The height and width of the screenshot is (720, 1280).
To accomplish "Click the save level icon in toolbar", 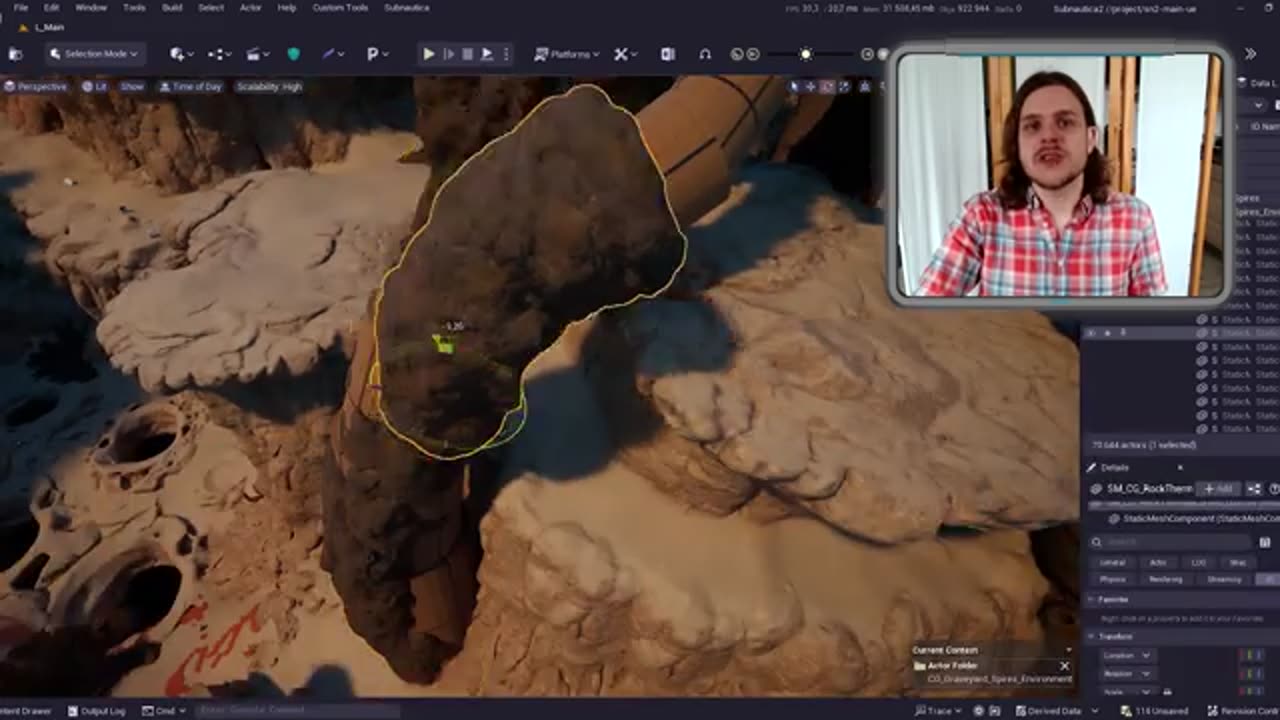I will coord(15,54).
